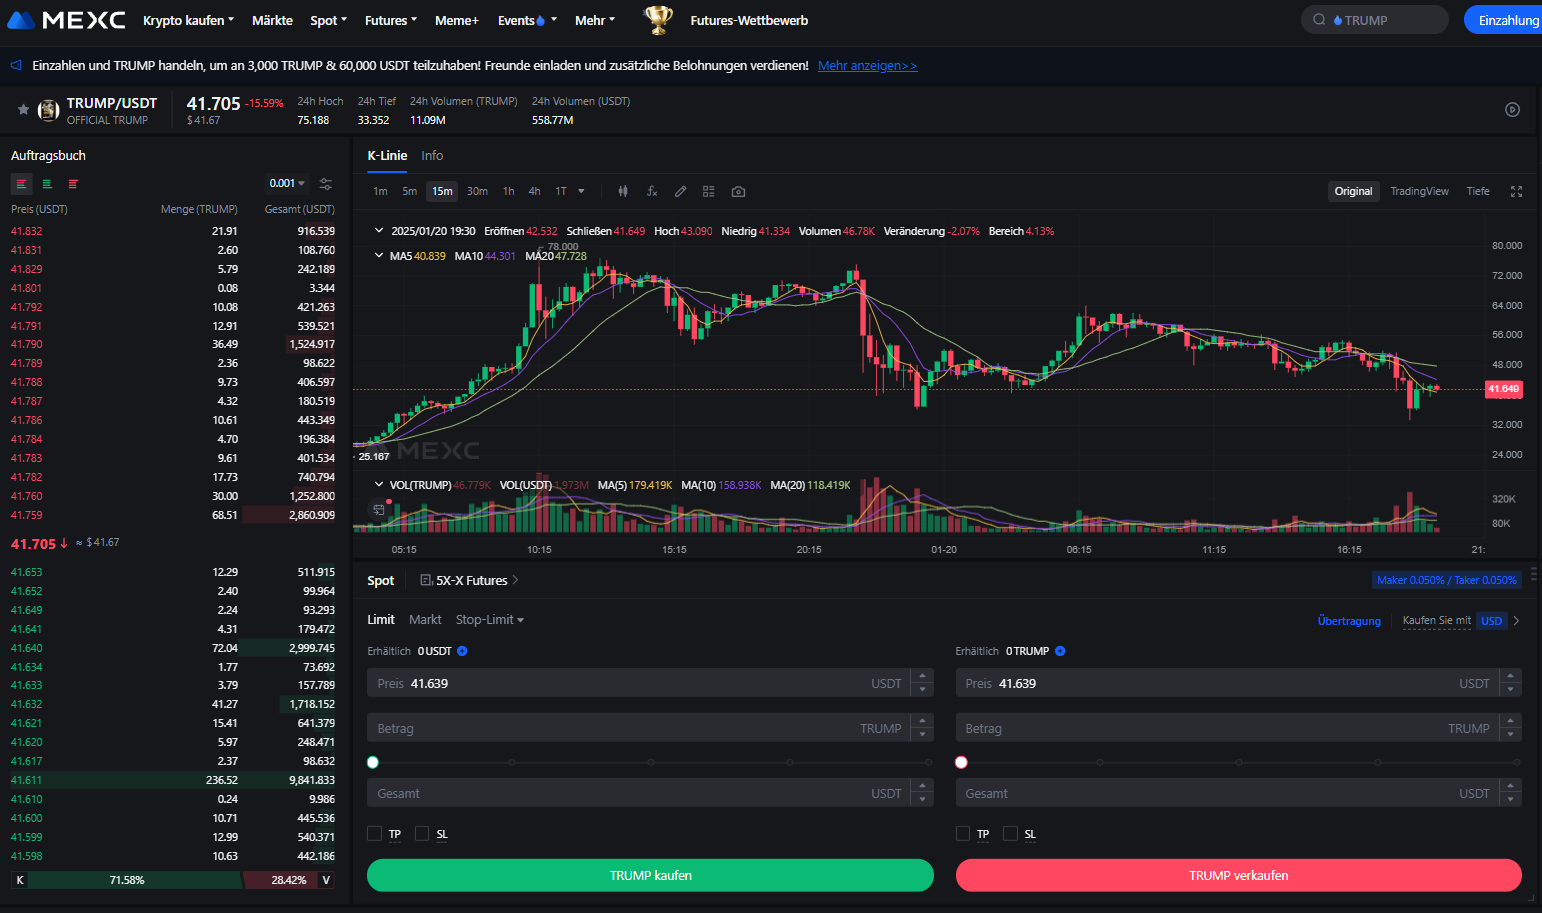
Task: Open the Stop-Limit order type dropdown
Action: pyautogui.click(x=489, y=620)
